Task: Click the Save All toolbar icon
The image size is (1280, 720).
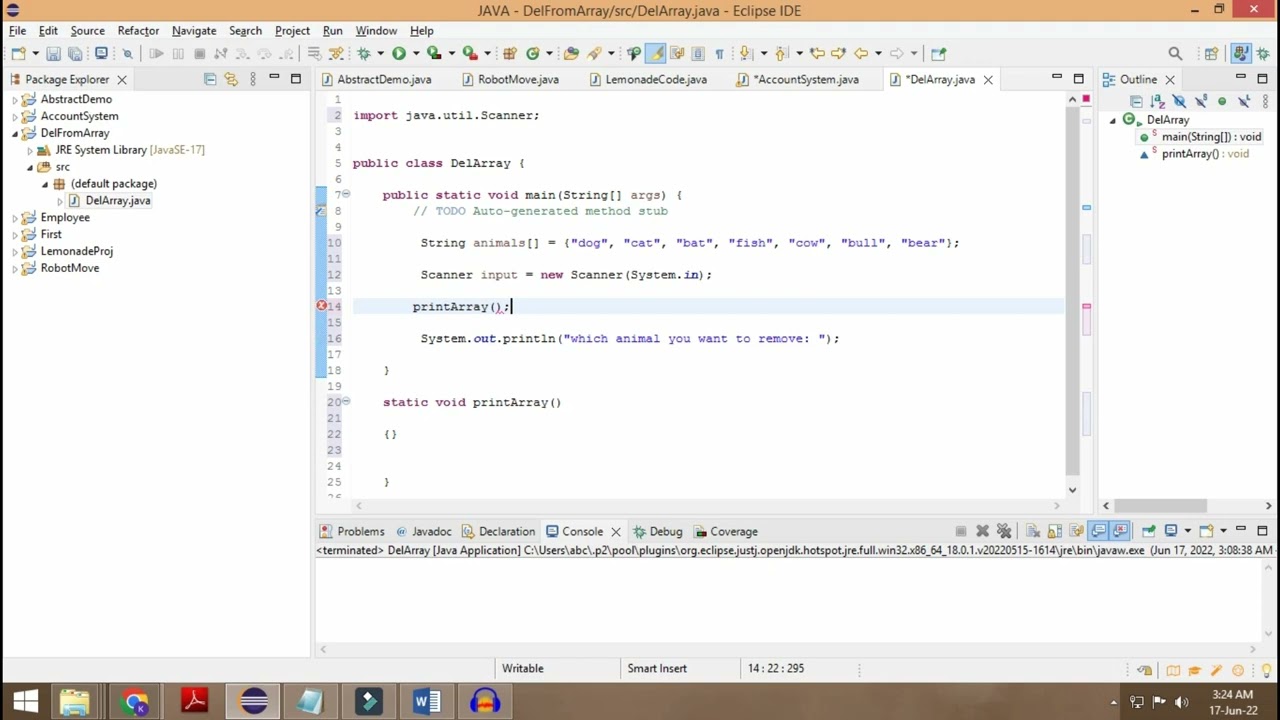Action: [x=75, y=53]
